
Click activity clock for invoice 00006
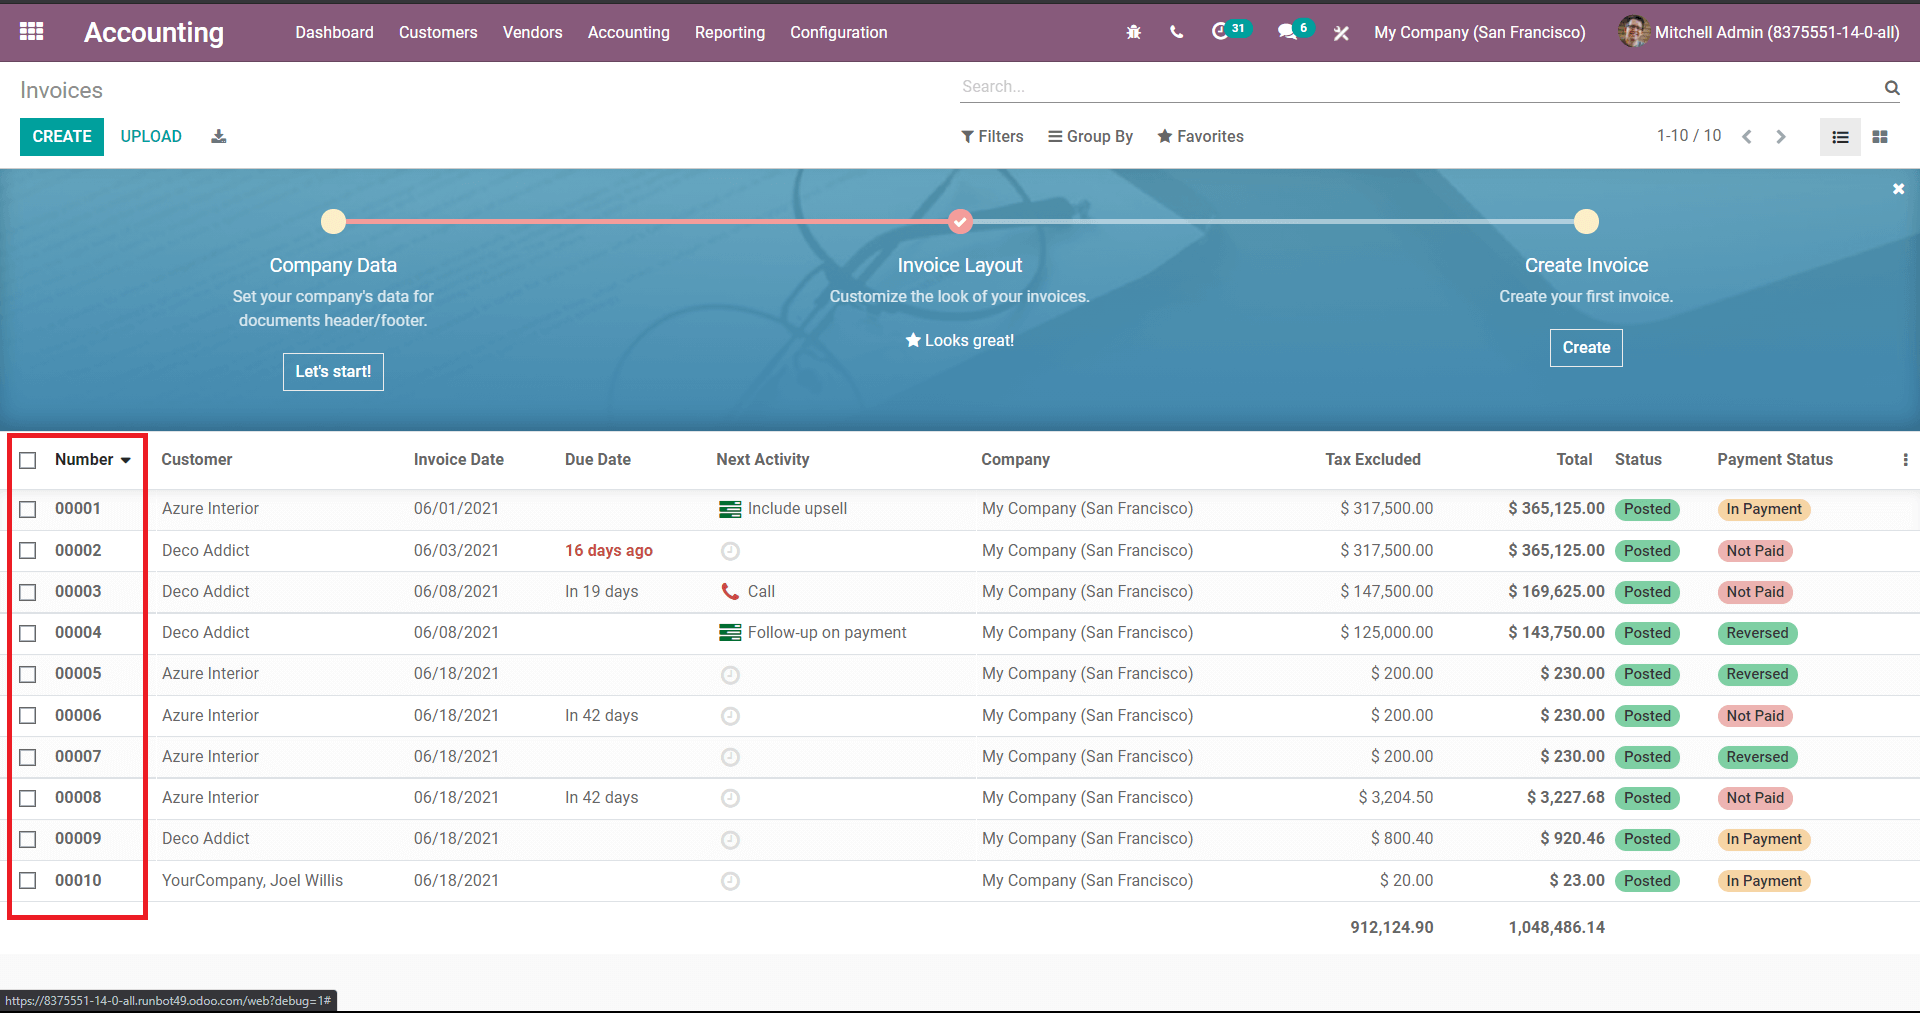730,716
